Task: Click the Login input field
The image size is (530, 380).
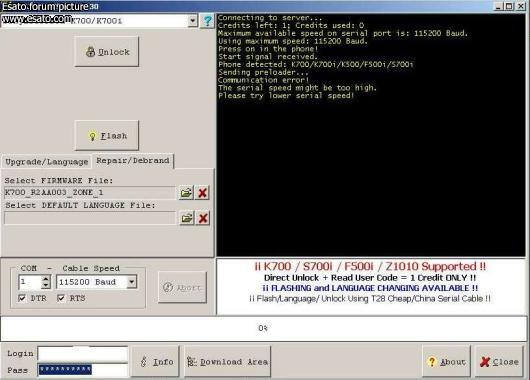Action: [83, 354]
